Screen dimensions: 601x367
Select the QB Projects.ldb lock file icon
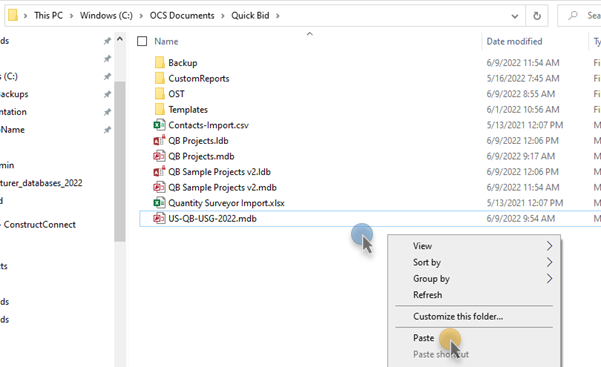point(159,140)
